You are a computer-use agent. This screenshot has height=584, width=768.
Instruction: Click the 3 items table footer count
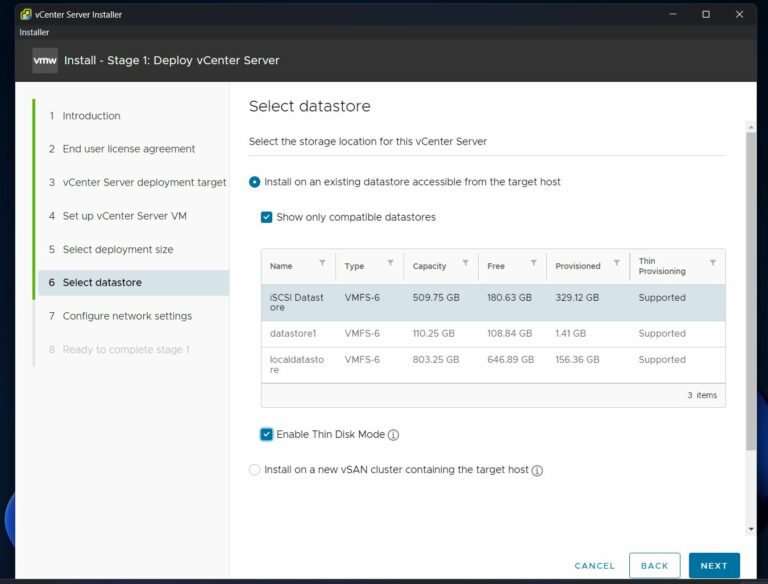coord(702,395)
